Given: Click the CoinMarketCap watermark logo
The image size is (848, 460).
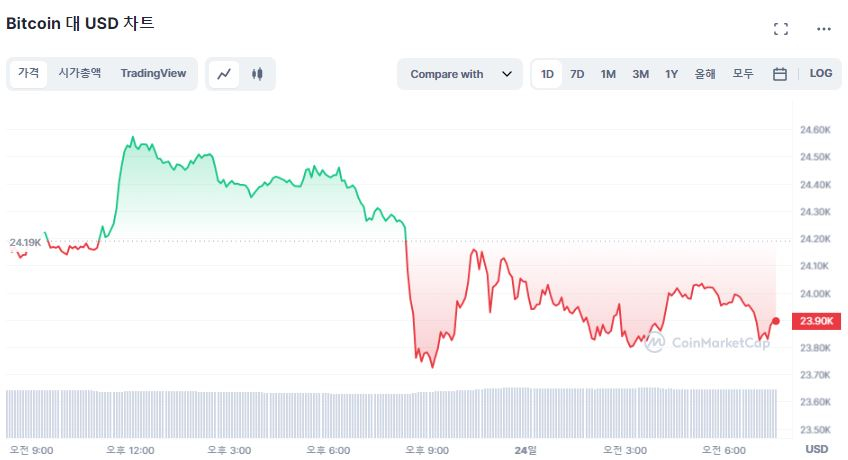Looking at the screenshot, I should coord(707,343).
